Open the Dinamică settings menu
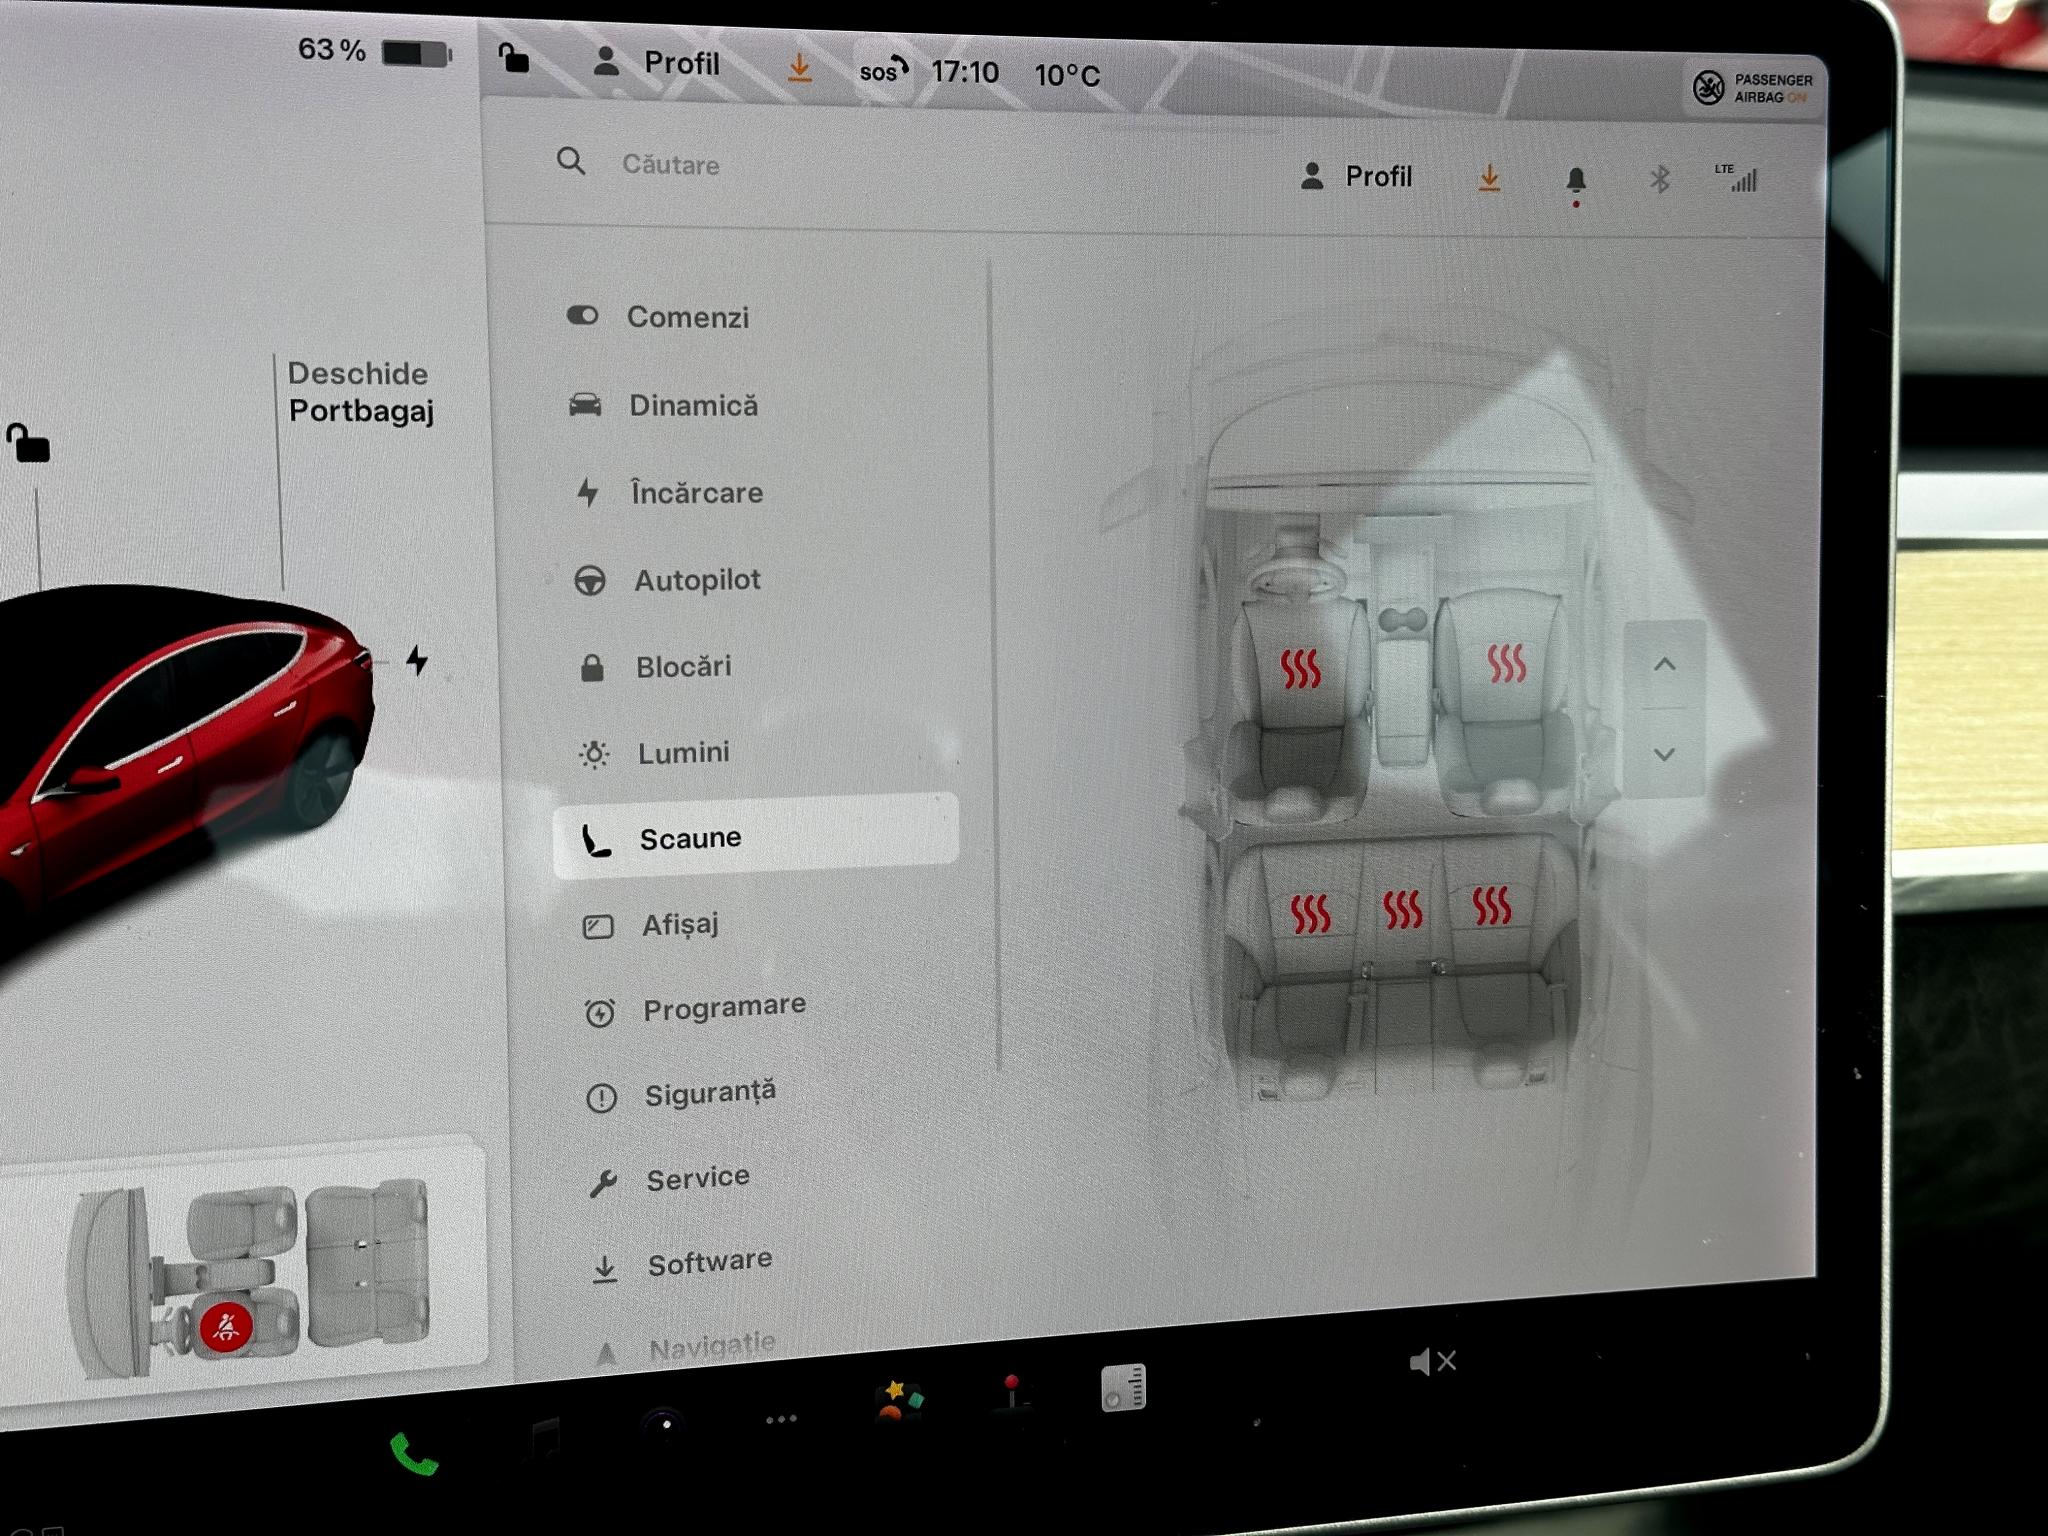This screenshot has height=1536, width=2048. pos(663,405)
